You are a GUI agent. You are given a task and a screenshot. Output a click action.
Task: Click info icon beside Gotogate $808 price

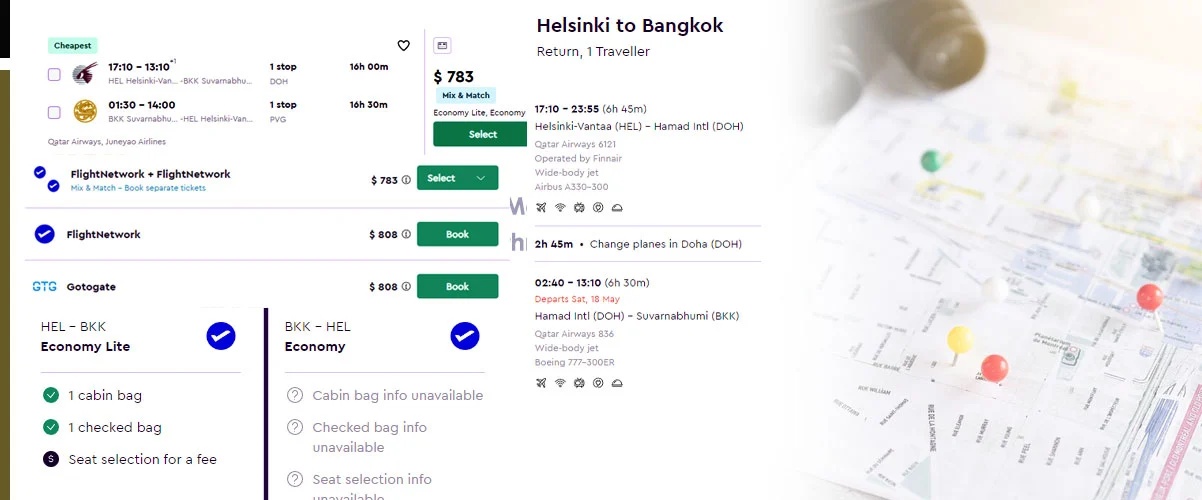tap(406, 287)
